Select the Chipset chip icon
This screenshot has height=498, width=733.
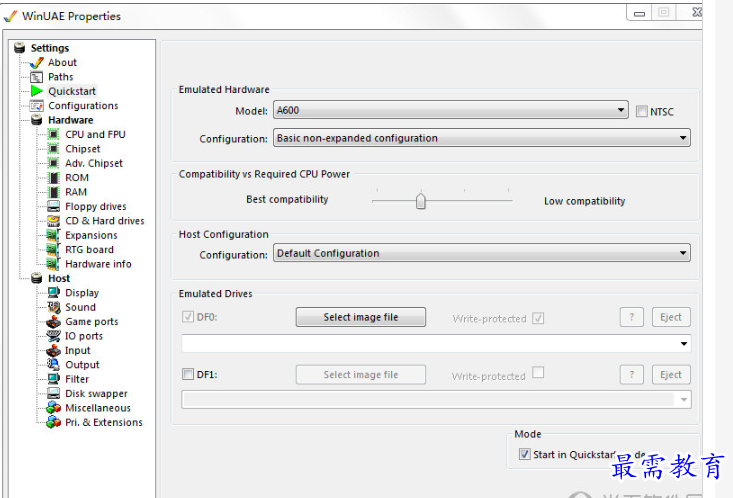pyautogui.click(x=54, y=149)
